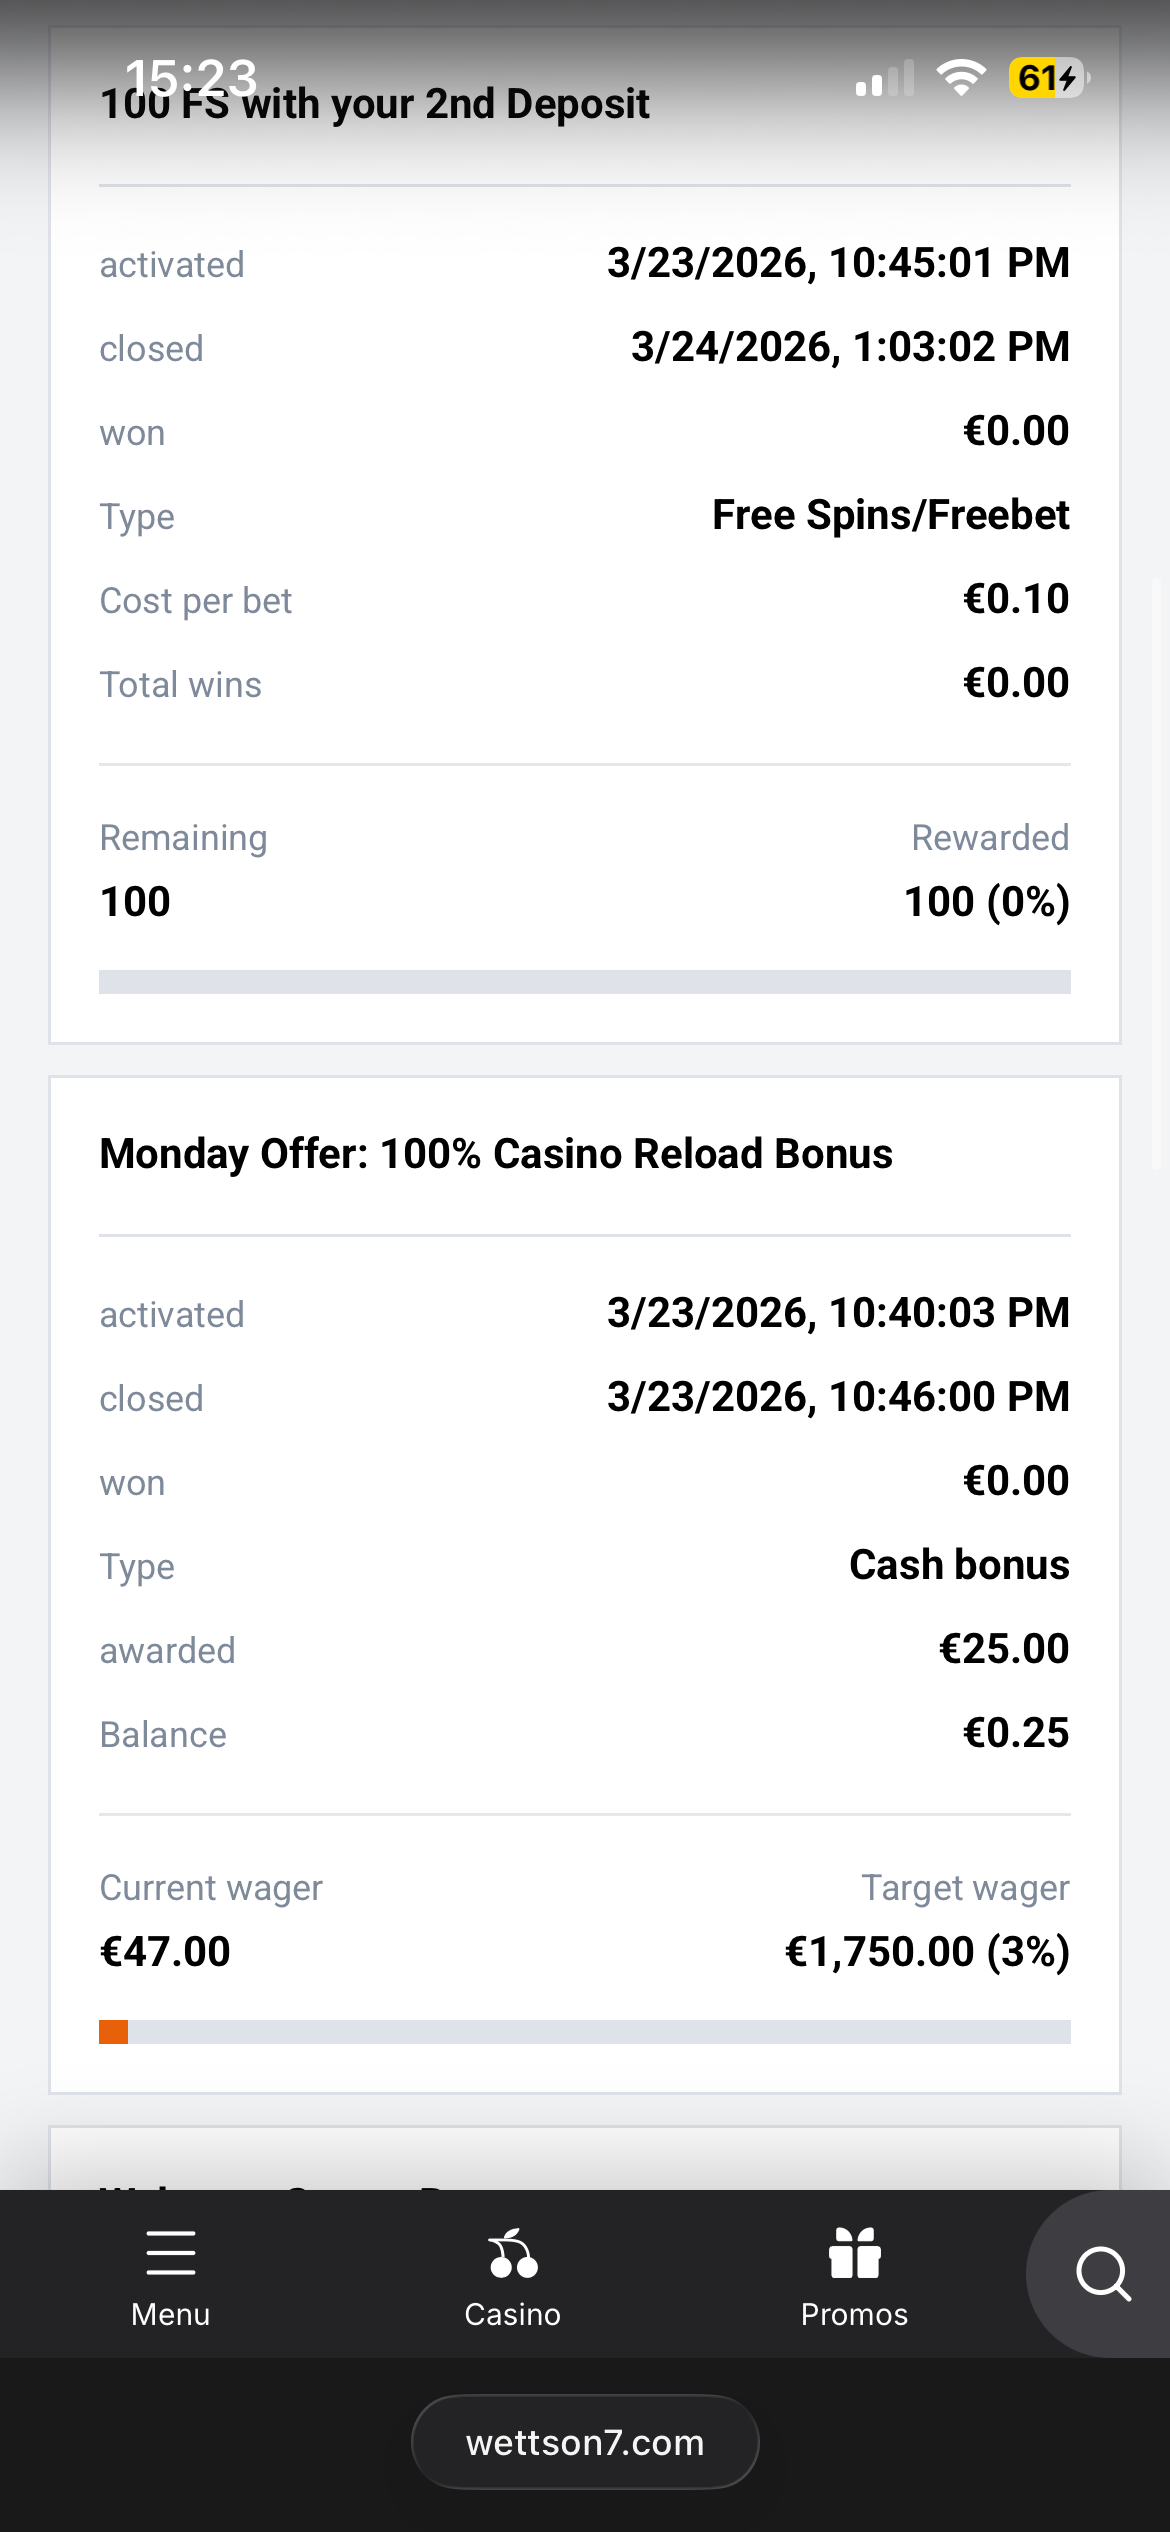Select the Promos label in bottom bar
This screenshot has height=2532, width=1170.
tap(854, 2314)
